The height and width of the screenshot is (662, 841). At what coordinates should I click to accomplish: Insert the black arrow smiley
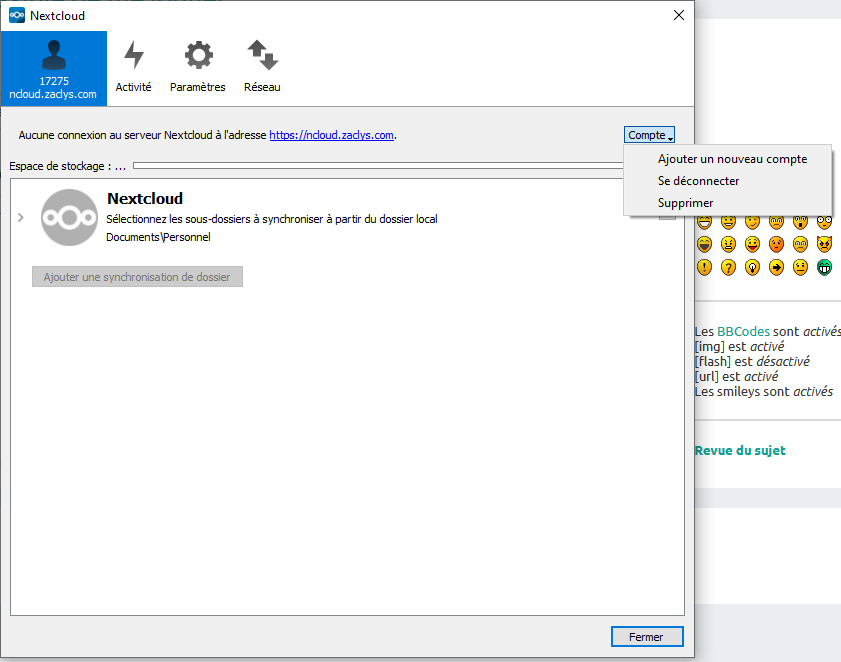[776, 267]
